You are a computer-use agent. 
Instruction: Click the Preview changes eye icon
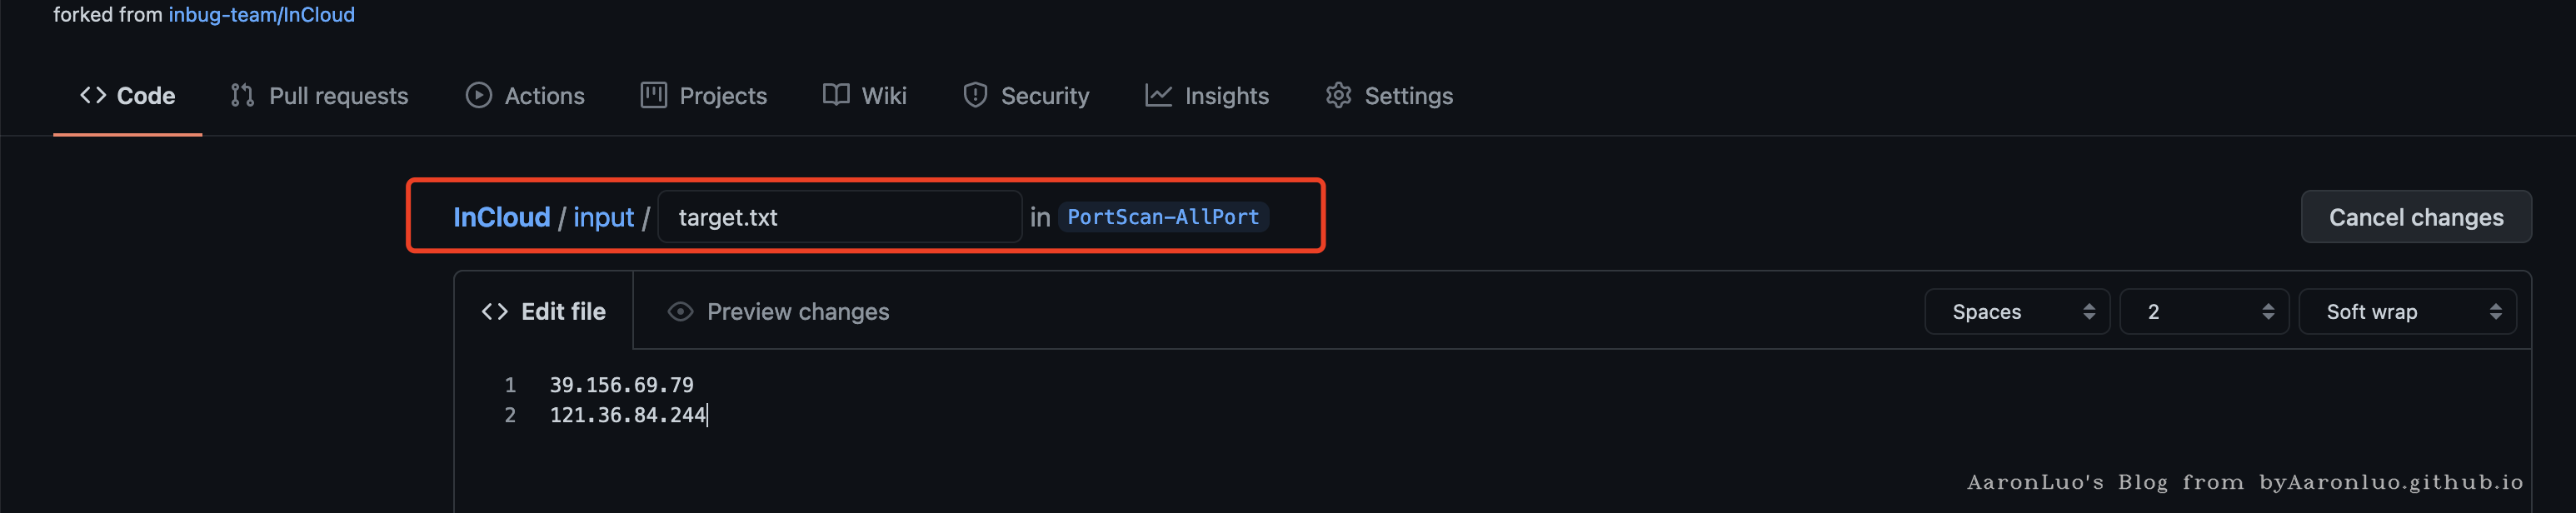coord(680,312)
